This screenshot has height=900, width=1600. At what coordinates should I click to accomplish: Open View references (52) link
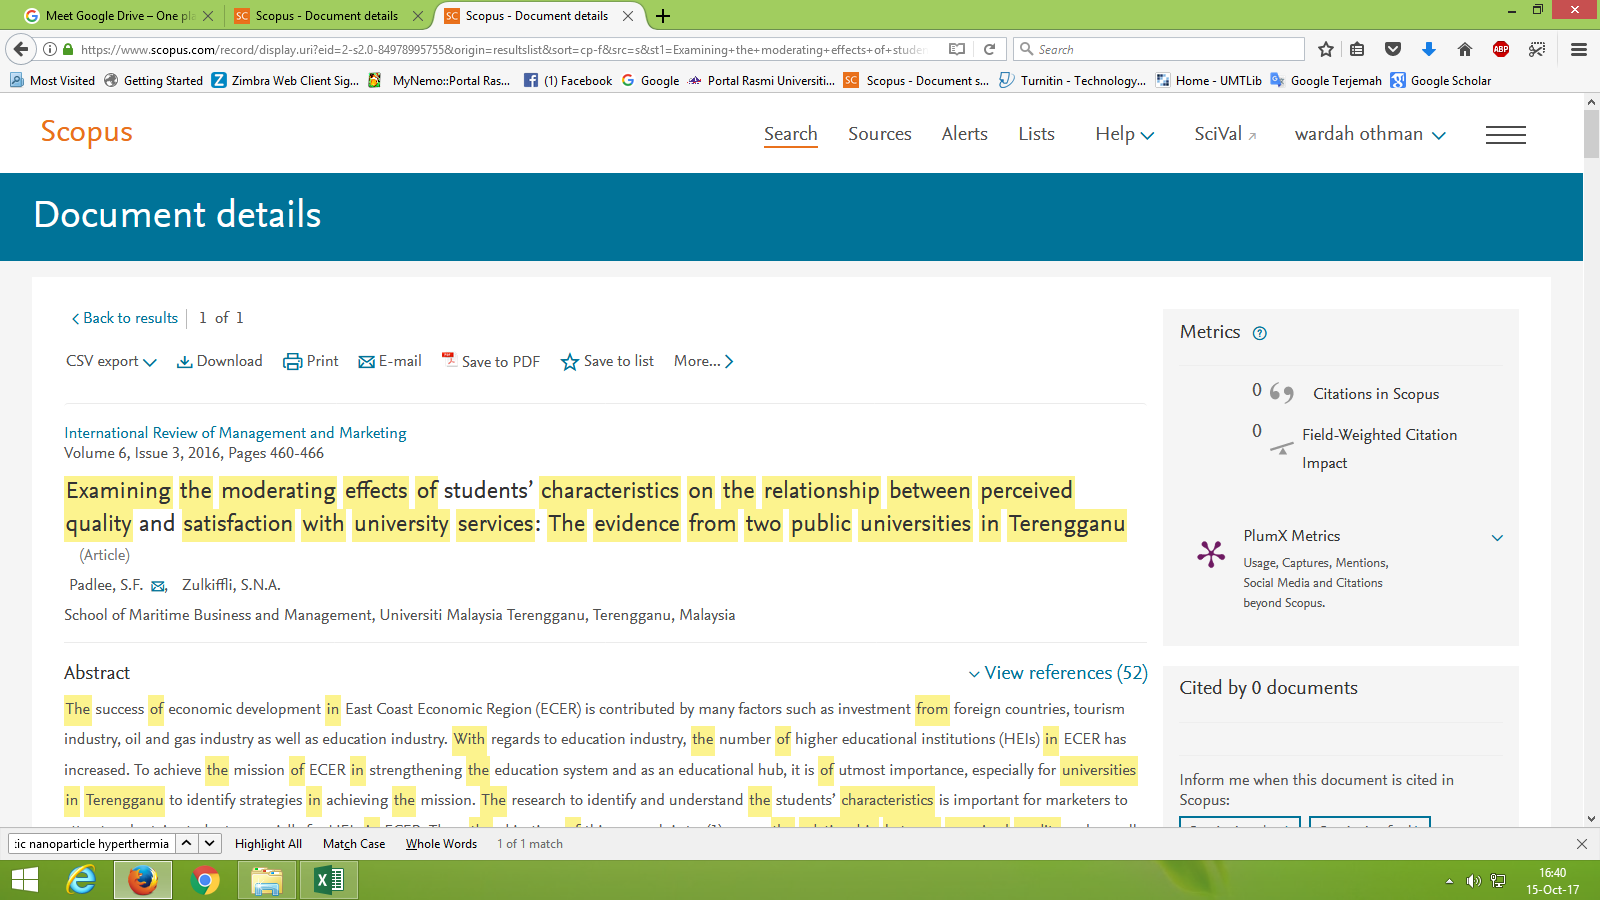pos(1058,673)
